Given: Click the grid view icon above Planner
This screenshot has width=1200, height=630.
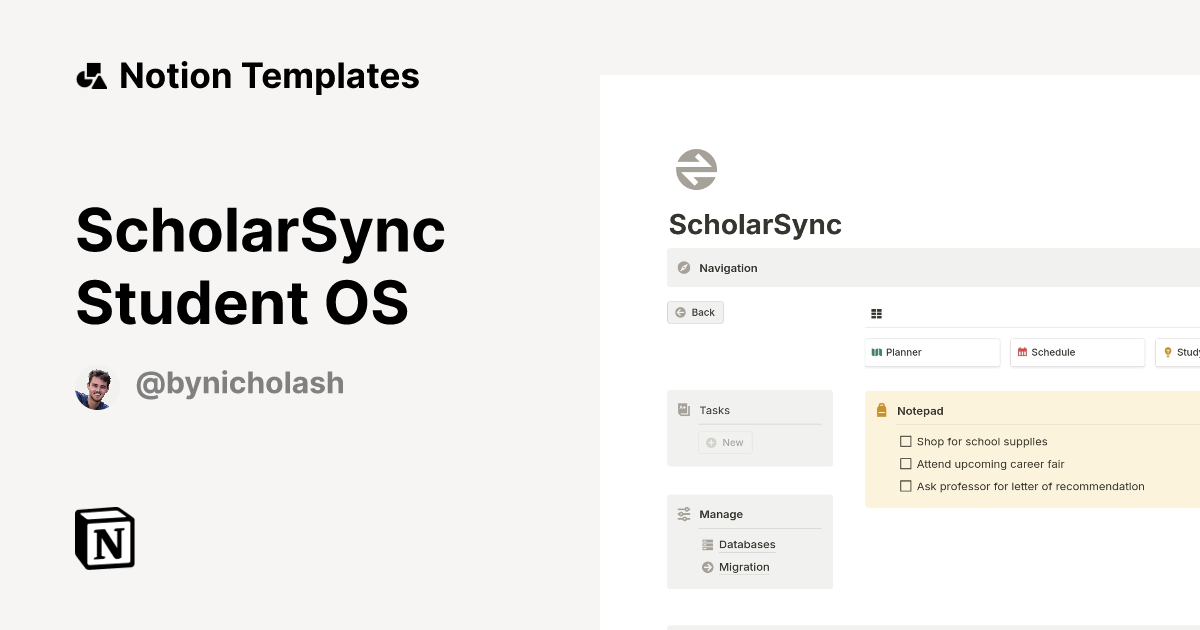Looking at the screenshot, I should click(876, 313).
